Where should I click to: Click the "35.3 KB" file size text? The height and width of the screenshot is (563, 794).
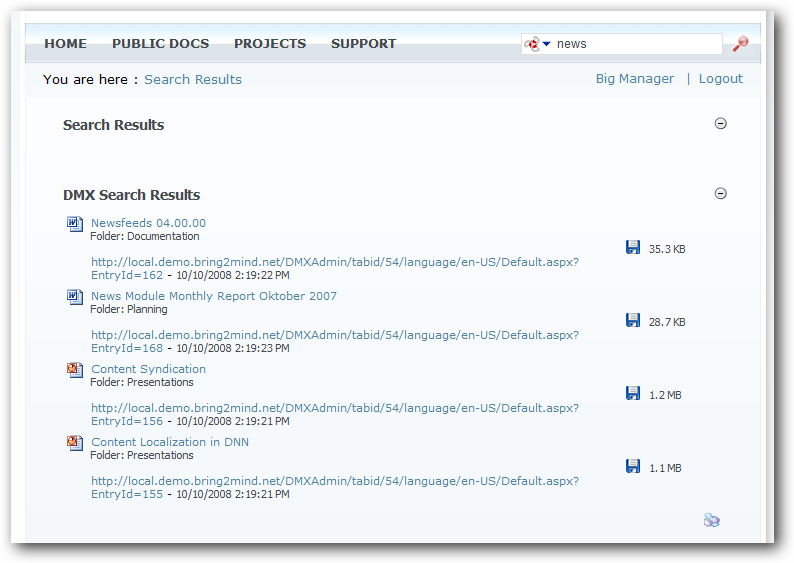click(667, 249)
